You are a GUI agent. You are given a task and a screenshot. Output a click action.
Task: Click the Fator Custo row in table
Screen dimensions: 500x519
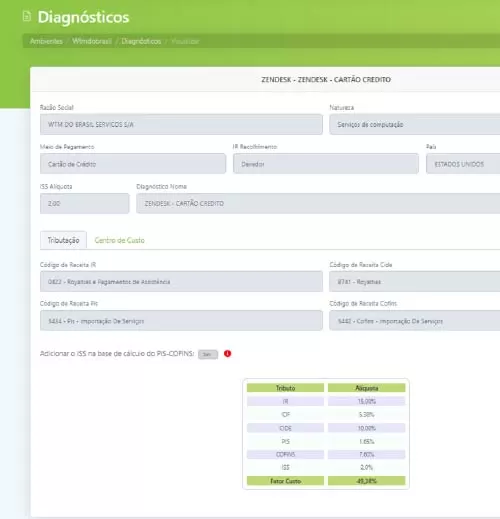tap(326, 481)
